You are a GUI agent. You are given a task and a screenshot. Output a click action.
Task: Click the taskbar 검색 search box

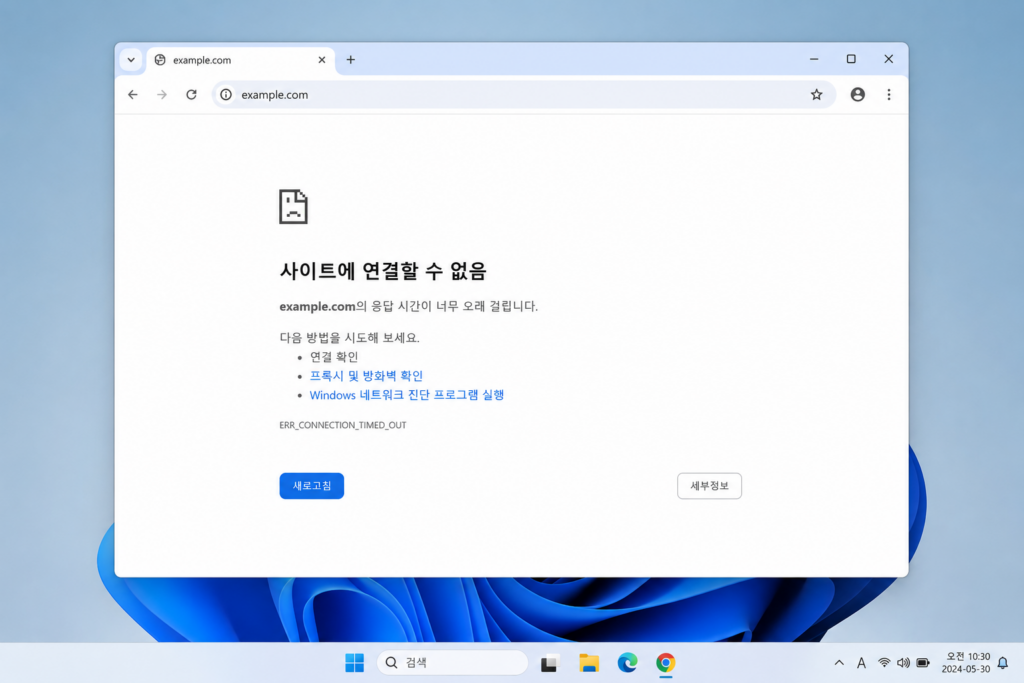[453, 663]
